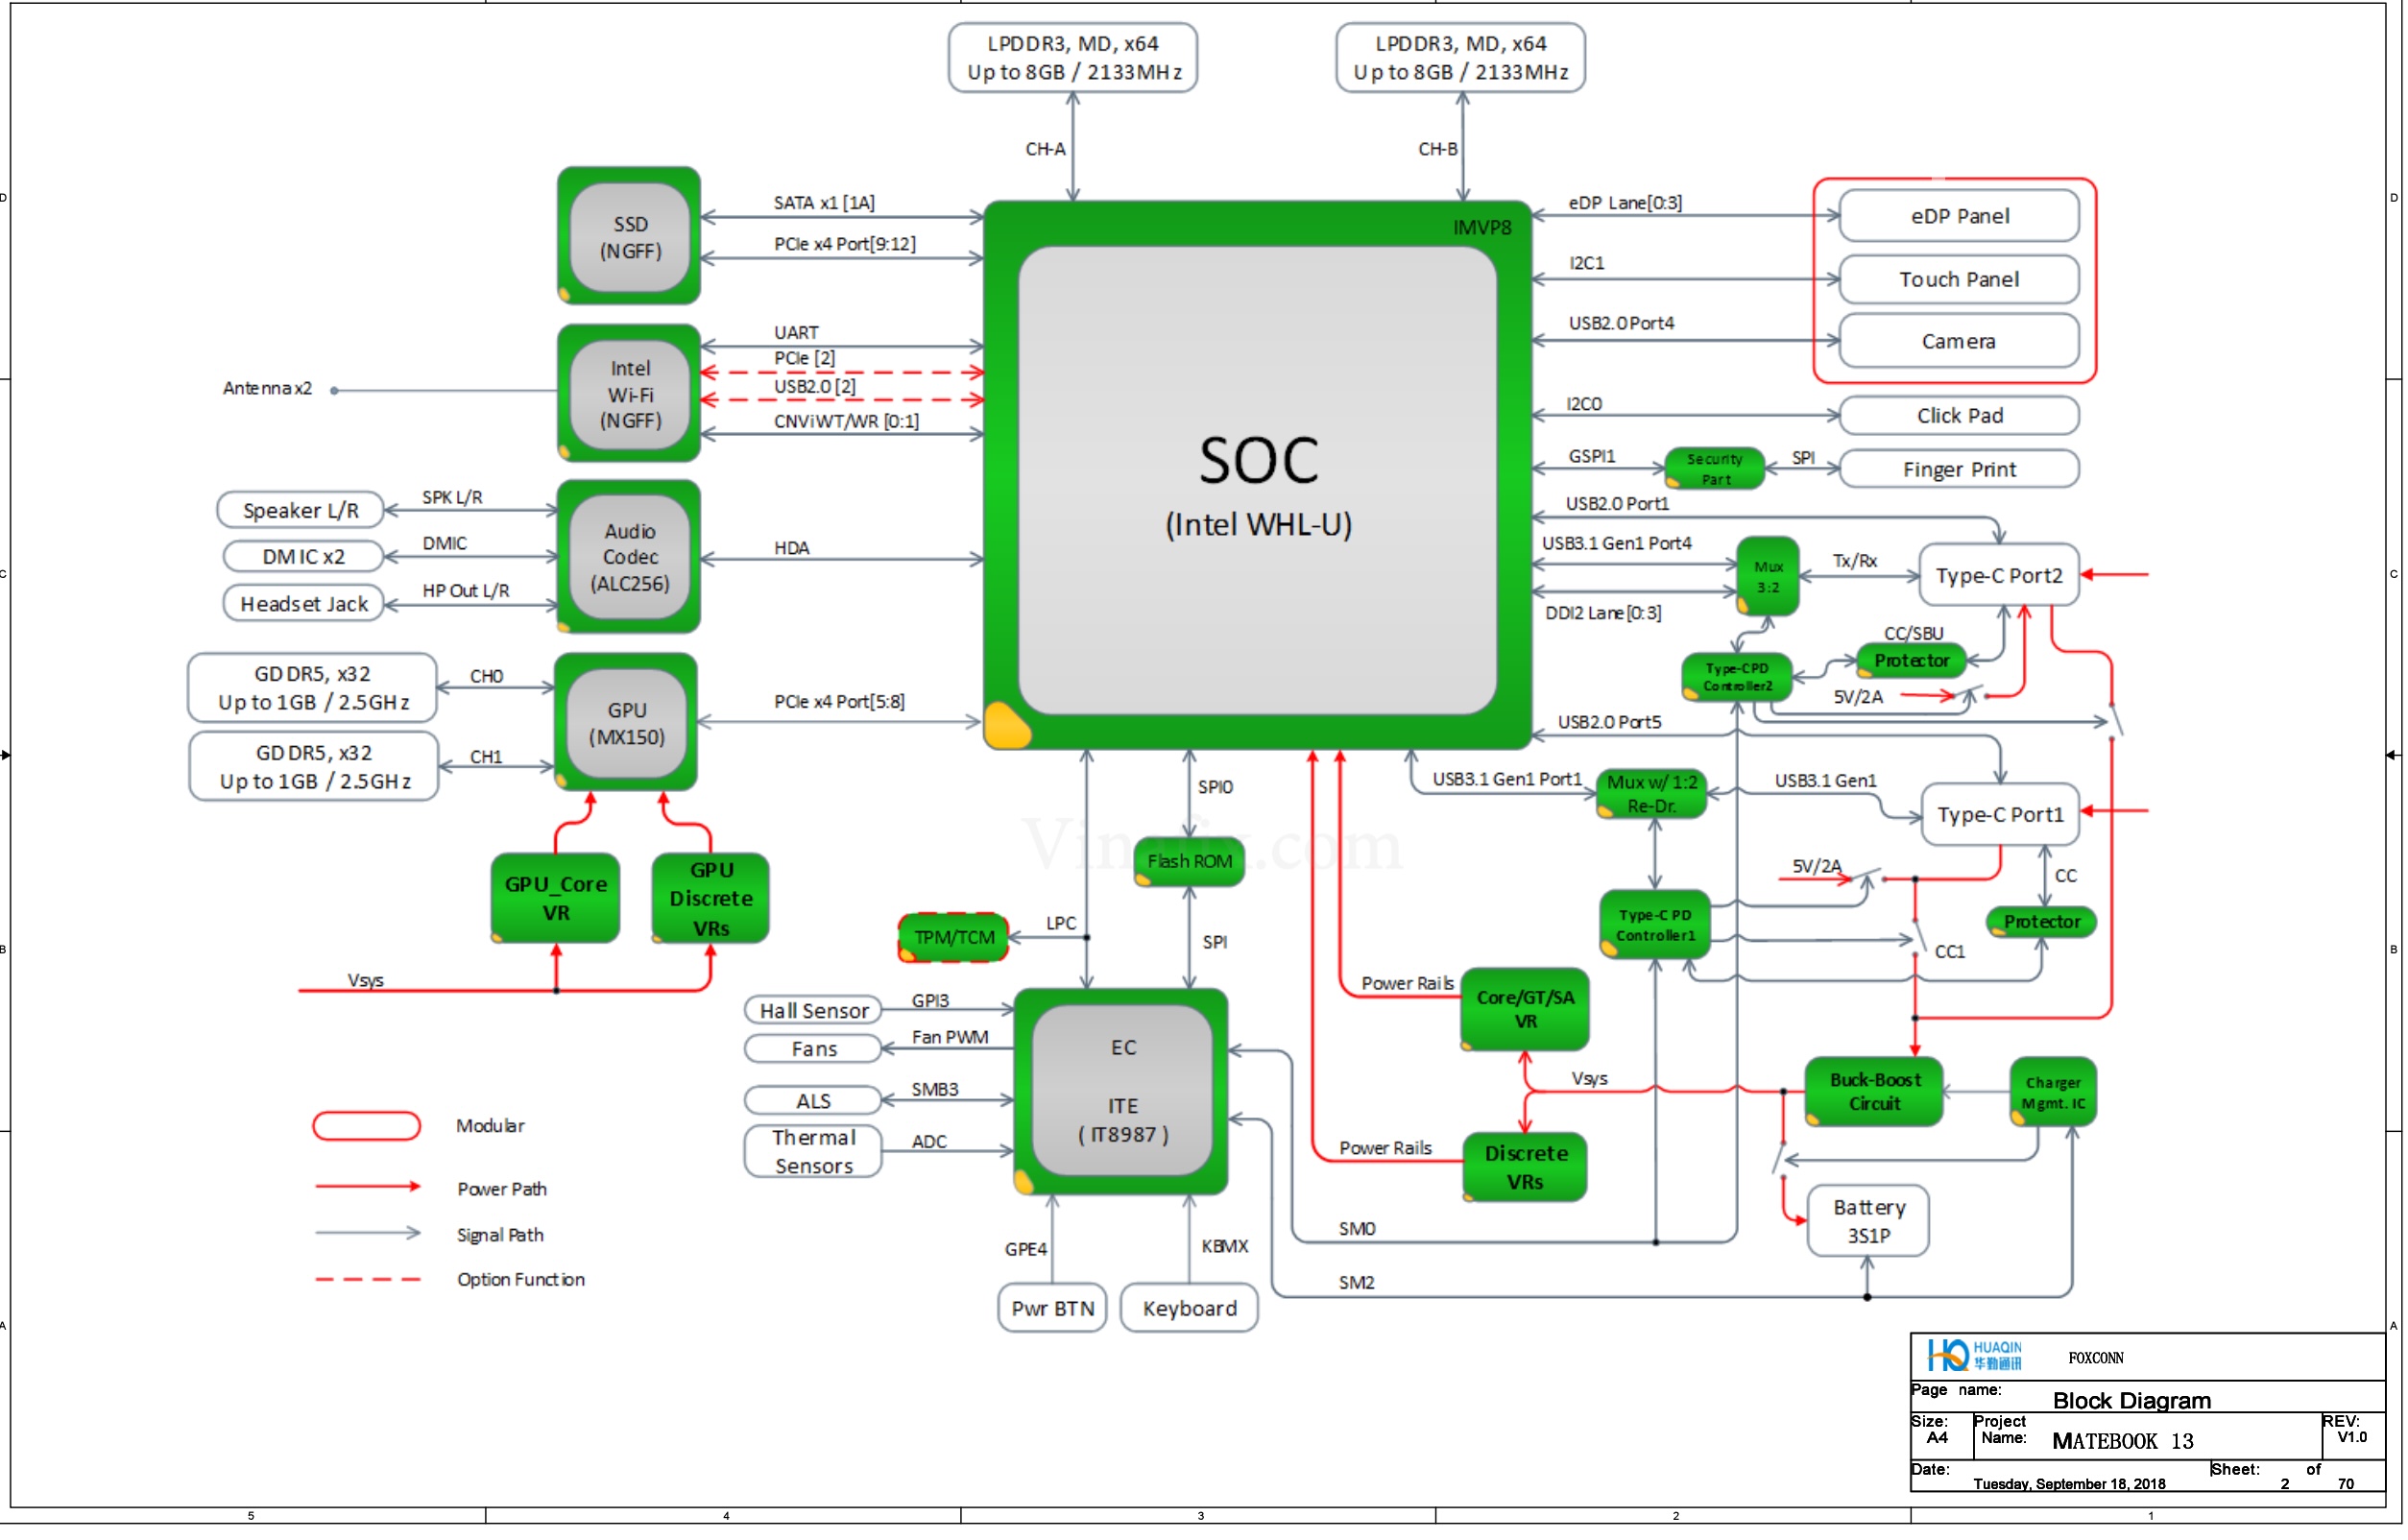Click the HUAQIN logo in title block
2408x1540 pixels.
[1975, 1356]
